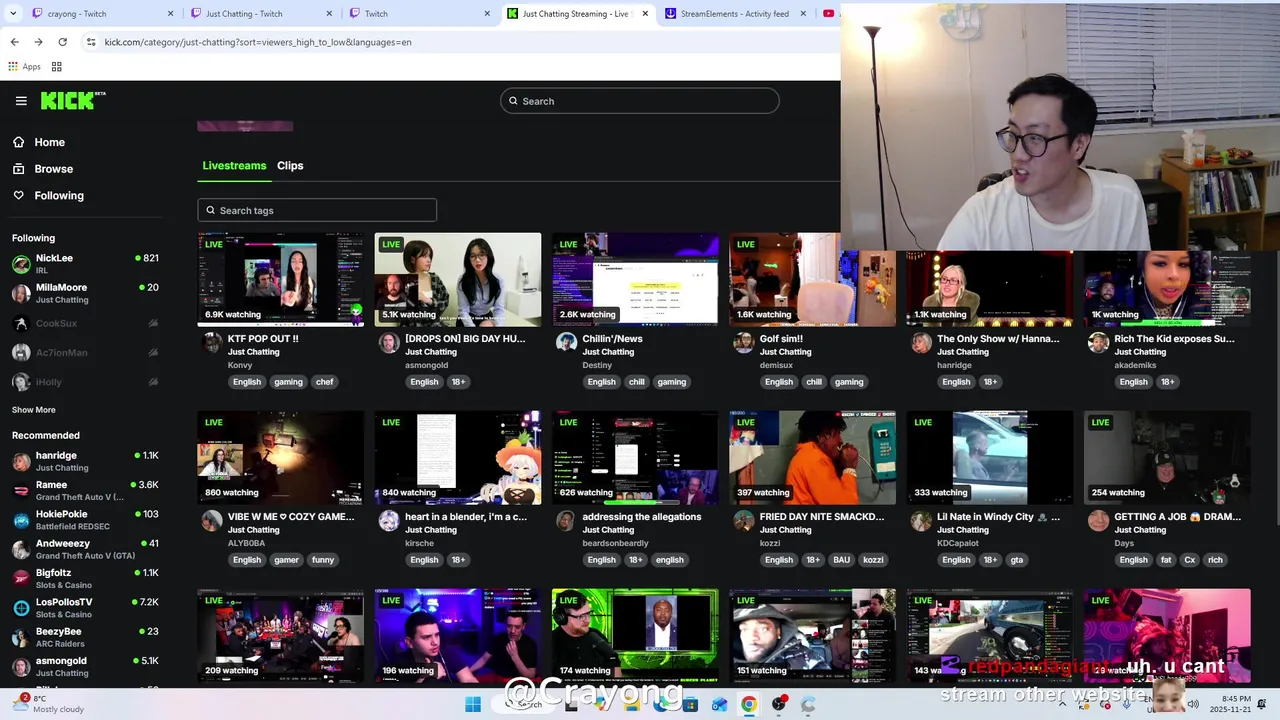1280x720 pixels.
Task: View site information icon in address bar
Action: (91, 42)
